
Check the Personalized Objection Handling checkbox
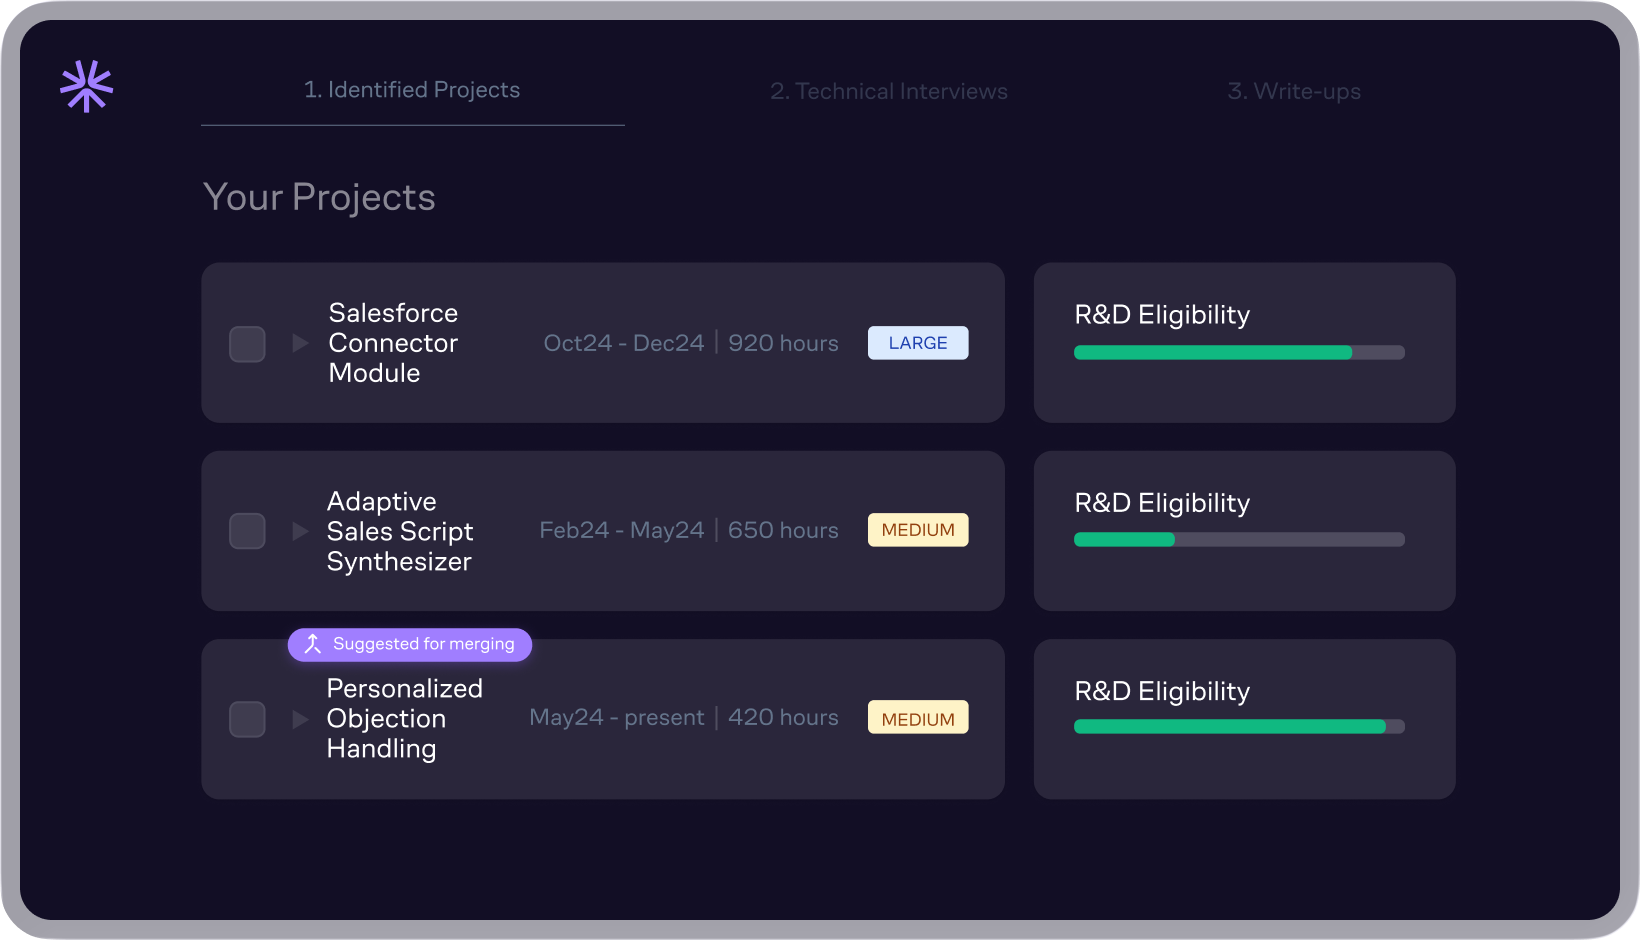(x=246, y=718)
